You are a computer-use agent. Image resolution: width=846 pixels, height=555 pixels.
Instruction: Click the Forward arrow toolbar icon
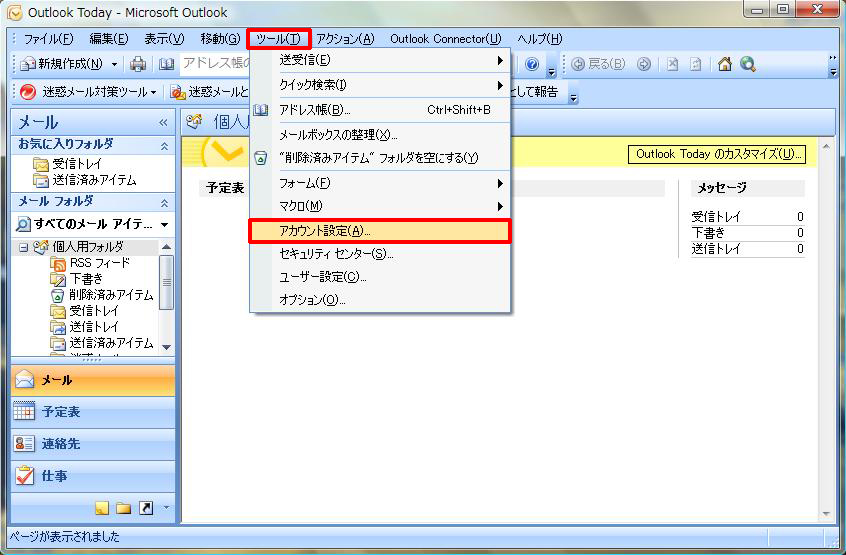[644, 64]
